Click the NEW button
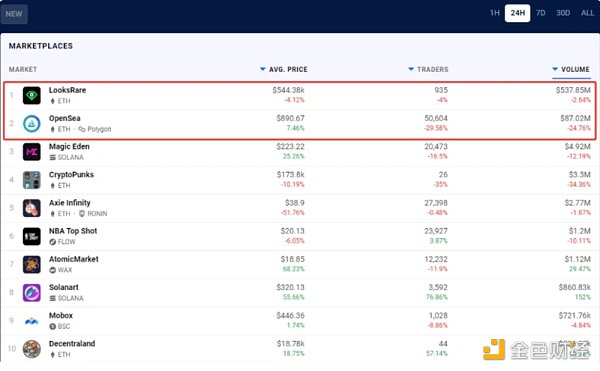This screenshot has width=600, height=371. pyautogui.click(x=14, y=14)
